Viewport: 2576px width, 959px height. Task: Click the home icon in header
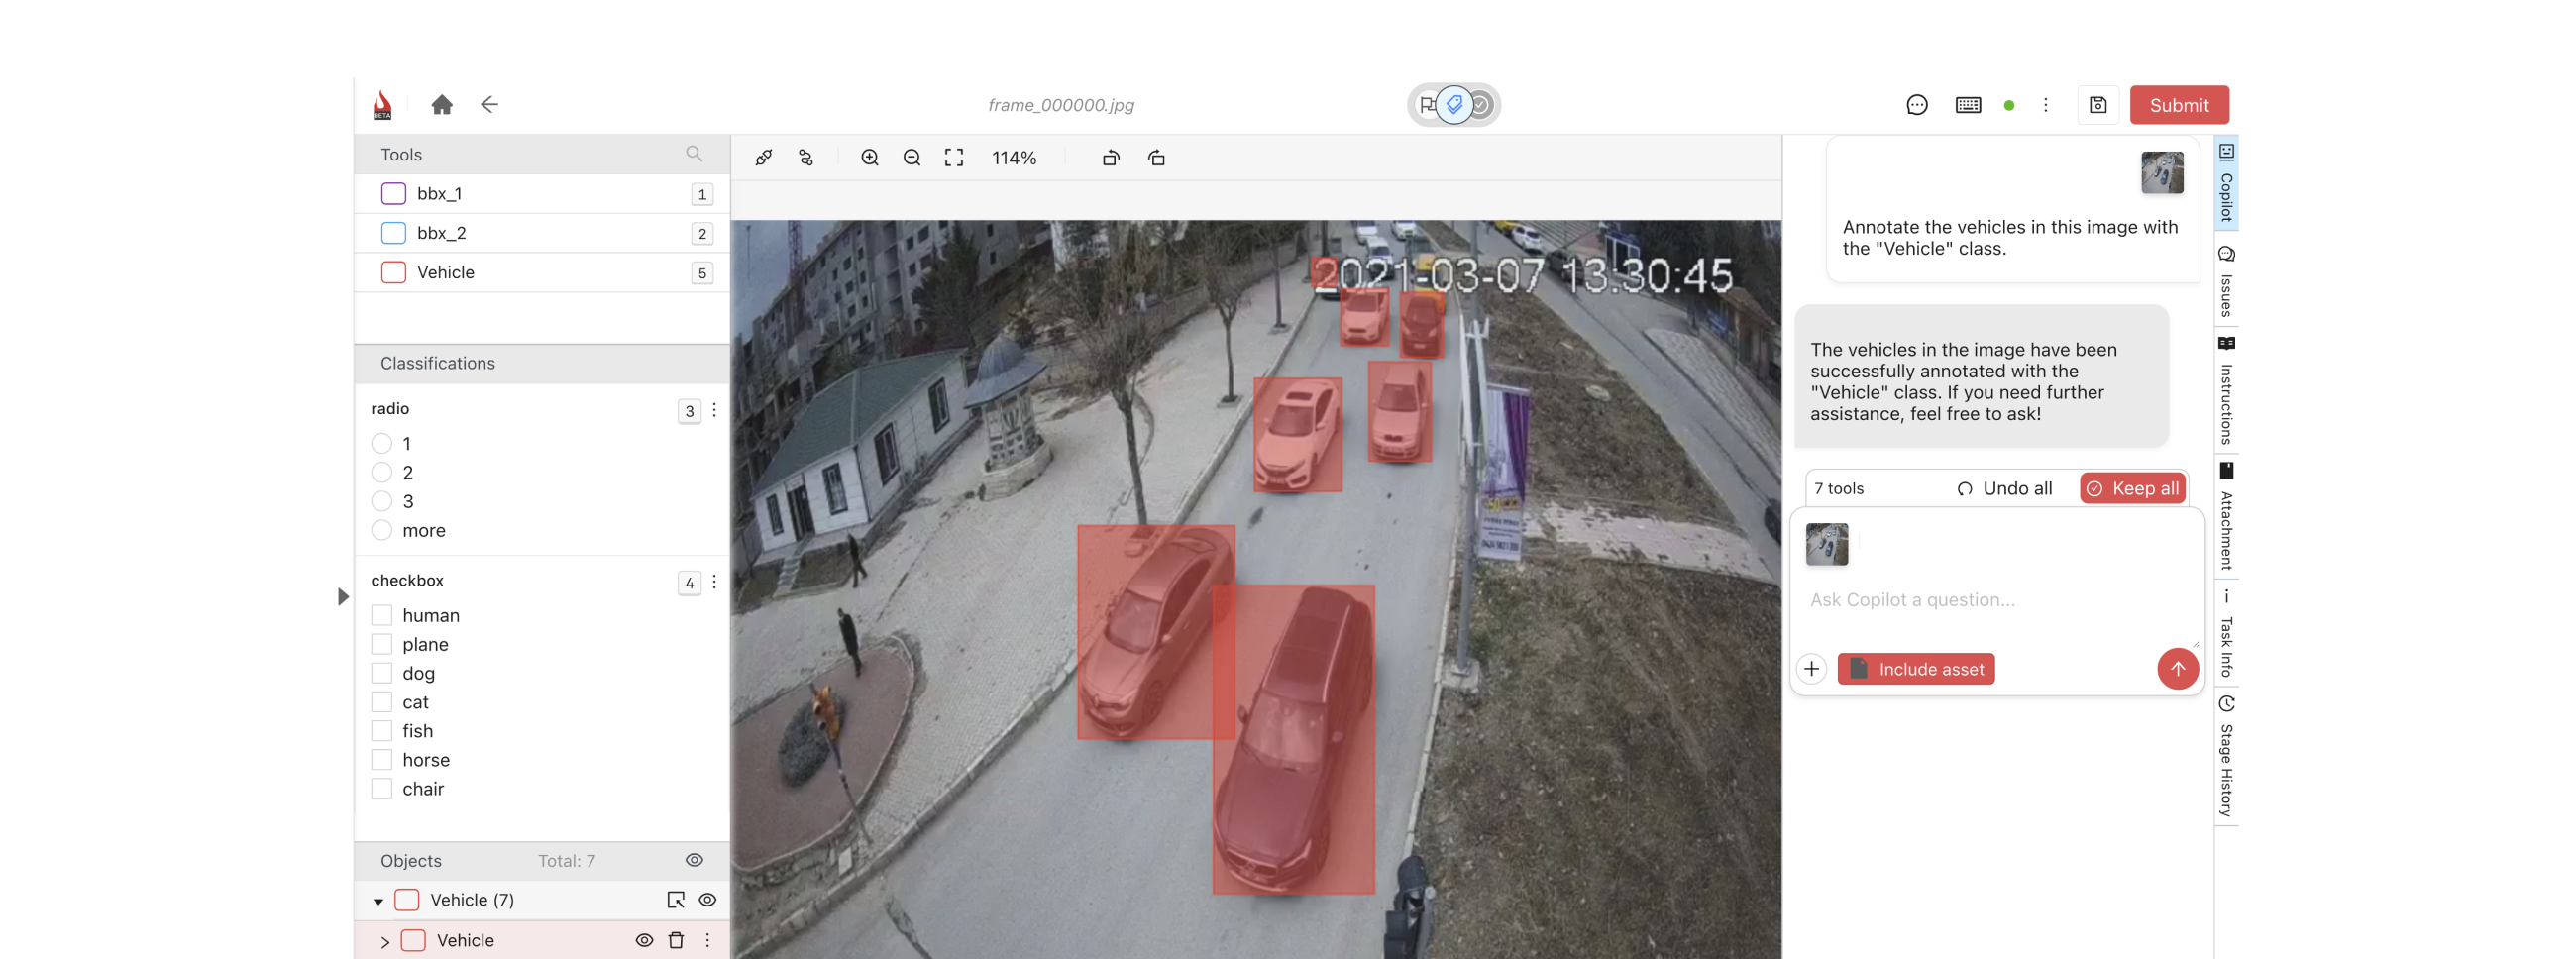[442, 105]
